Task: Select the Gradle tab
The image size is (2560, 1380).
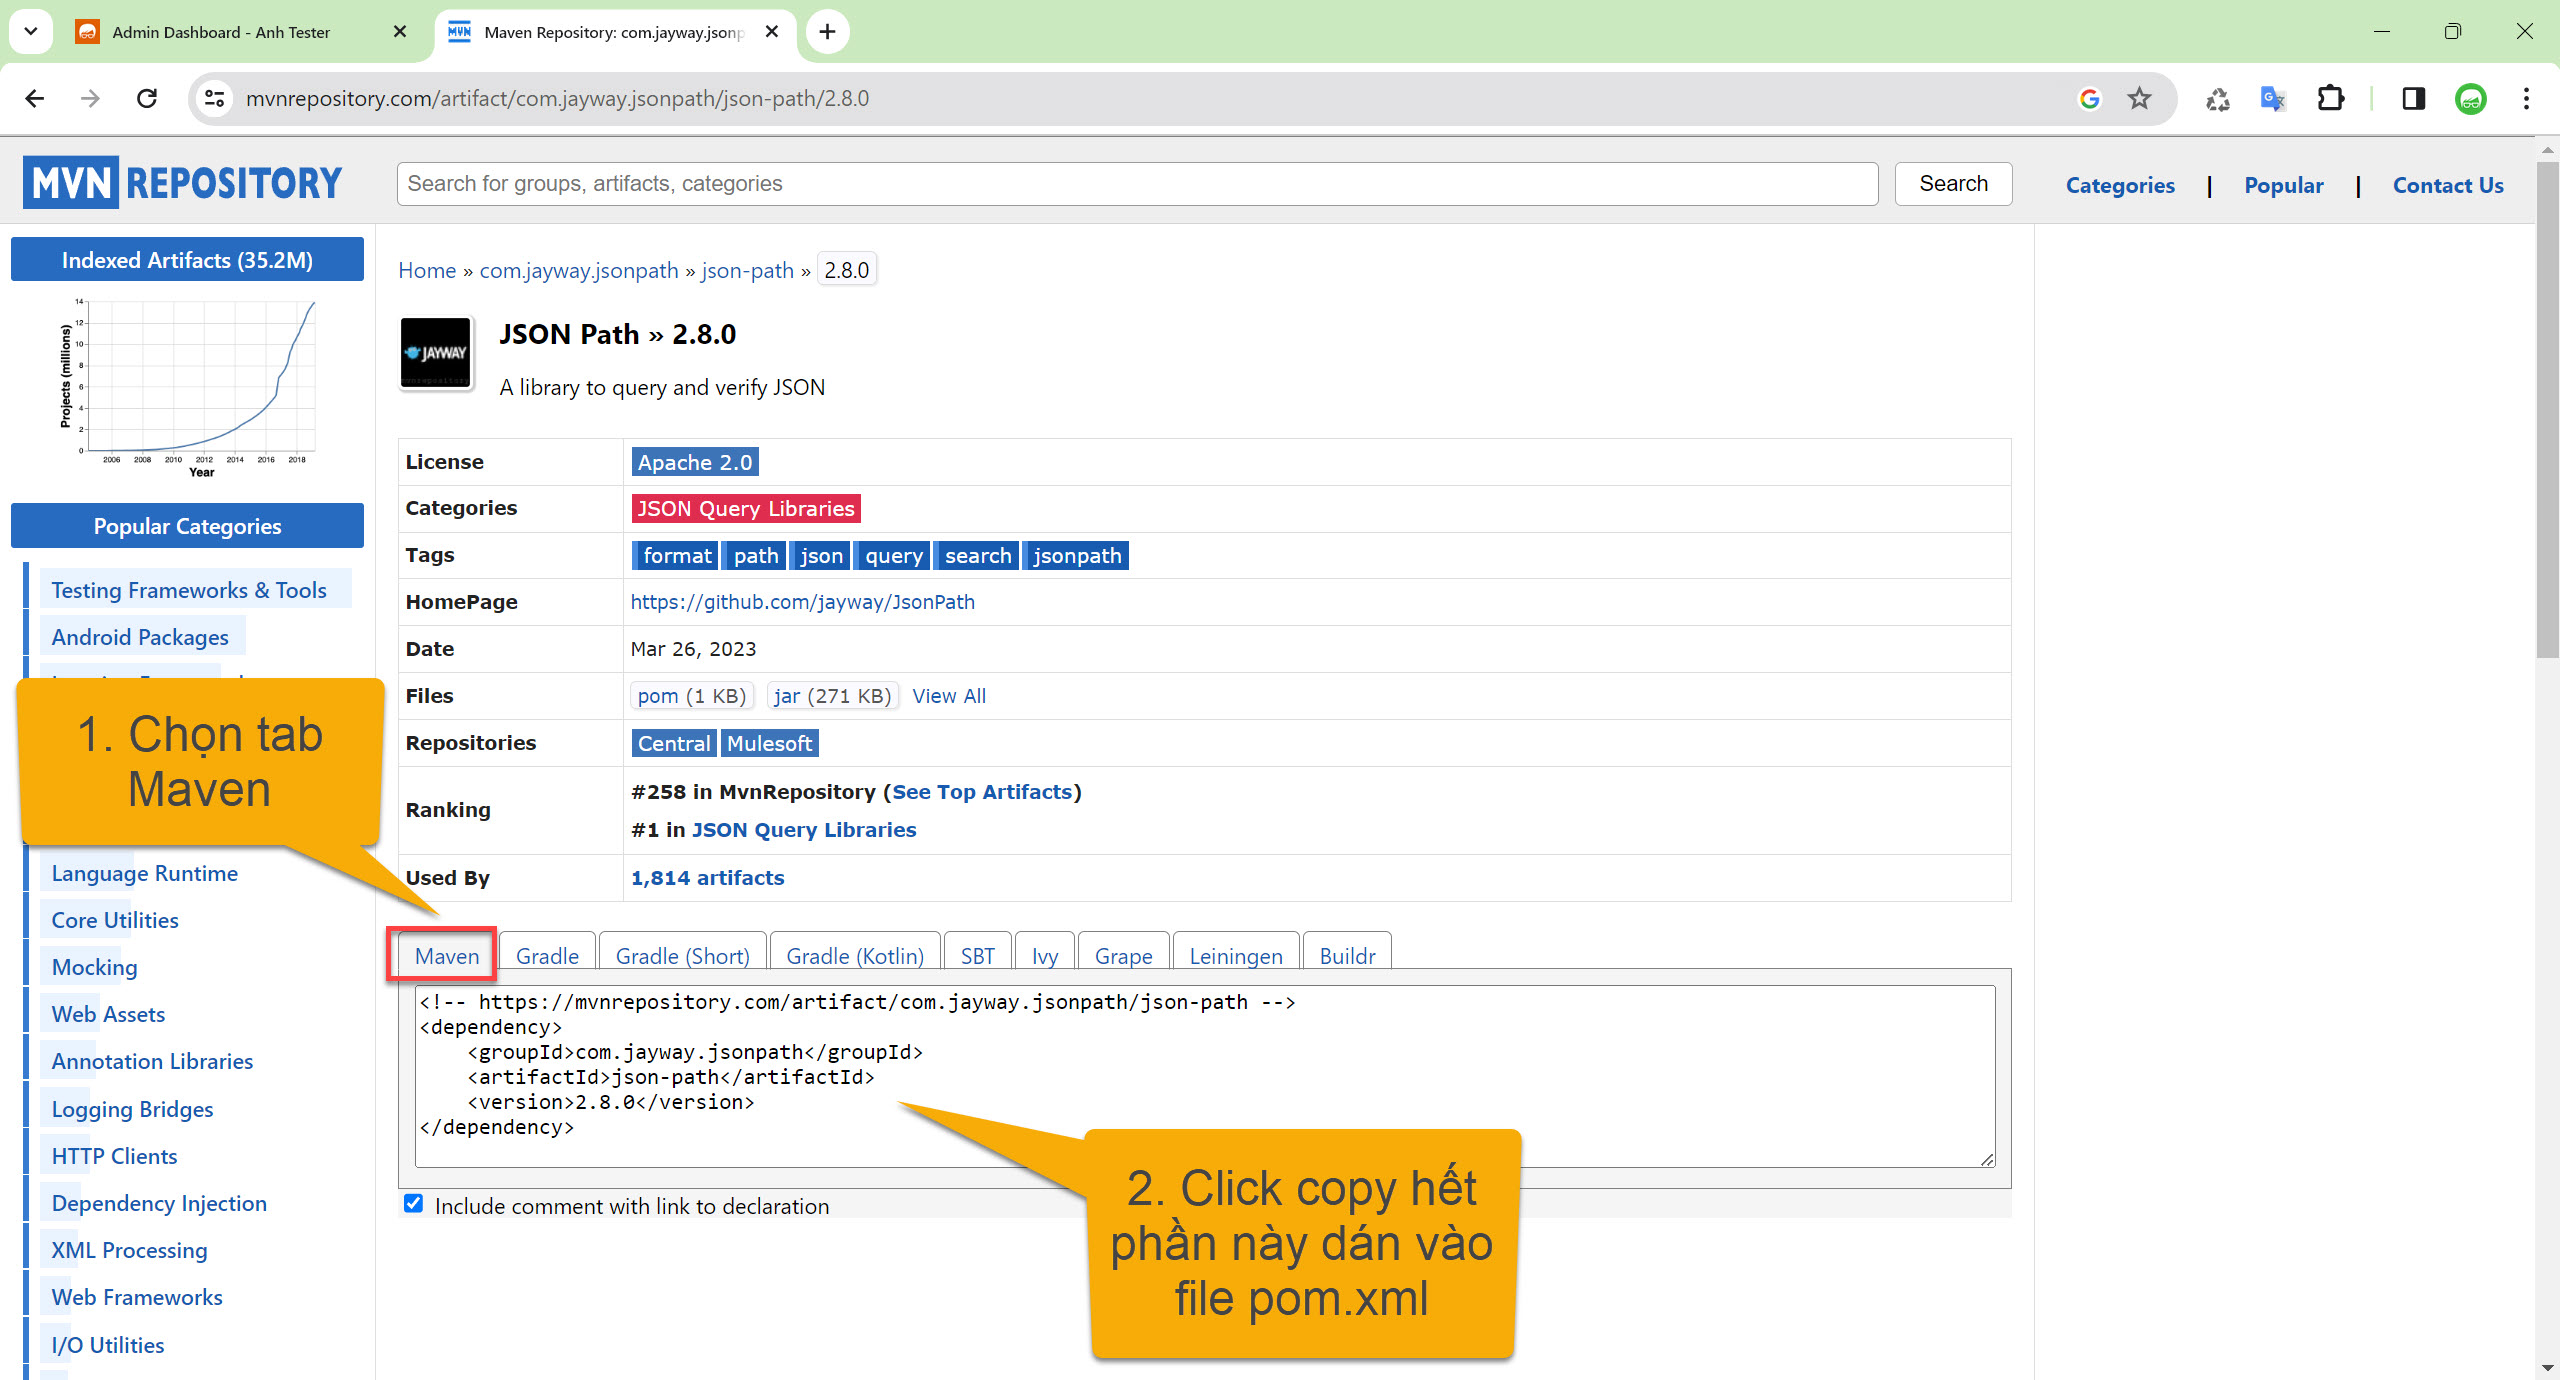Action: point(547,955)
